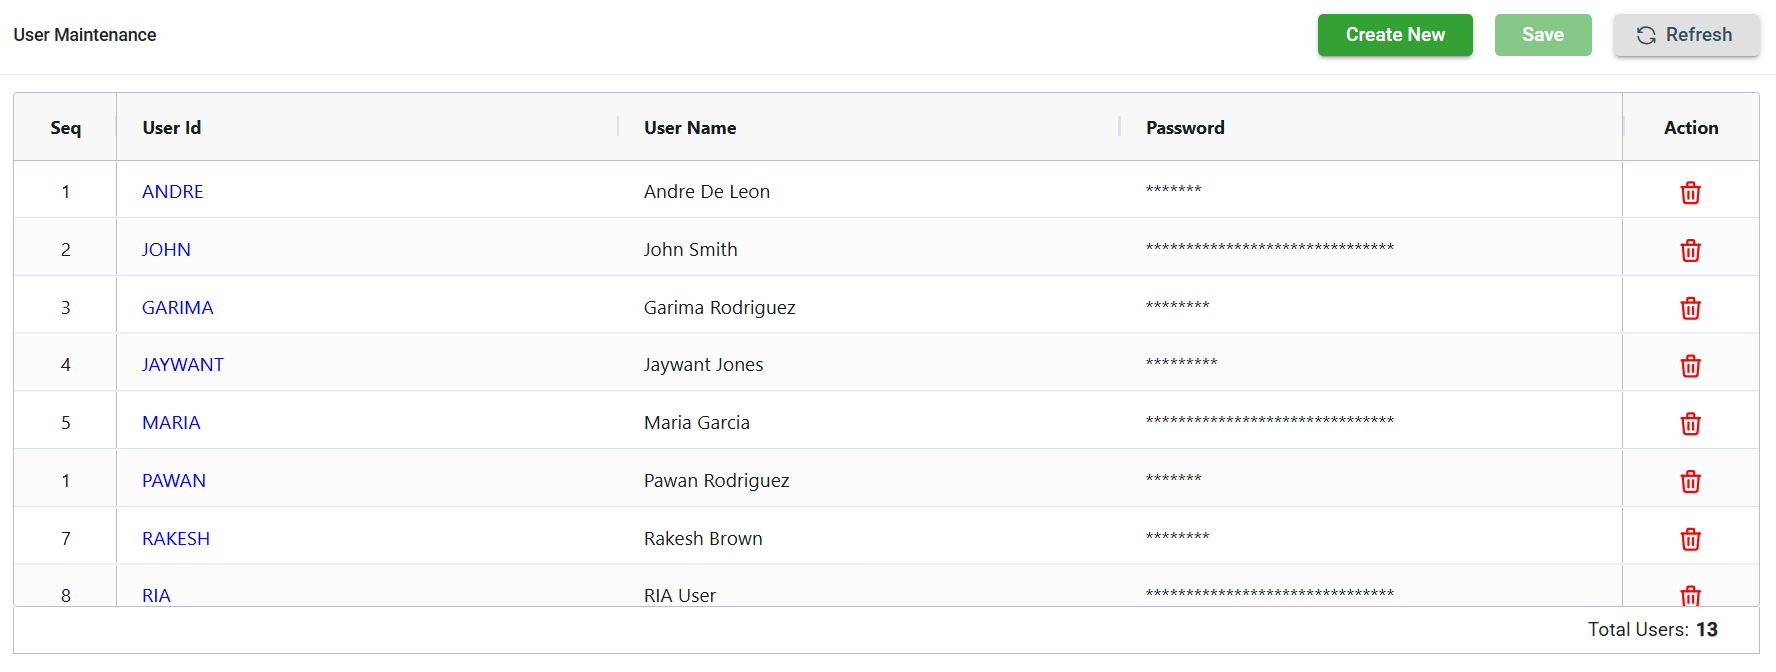Open the JOHN user id link
Viewport: 1776px width, 672px height.
click(166, 250)
